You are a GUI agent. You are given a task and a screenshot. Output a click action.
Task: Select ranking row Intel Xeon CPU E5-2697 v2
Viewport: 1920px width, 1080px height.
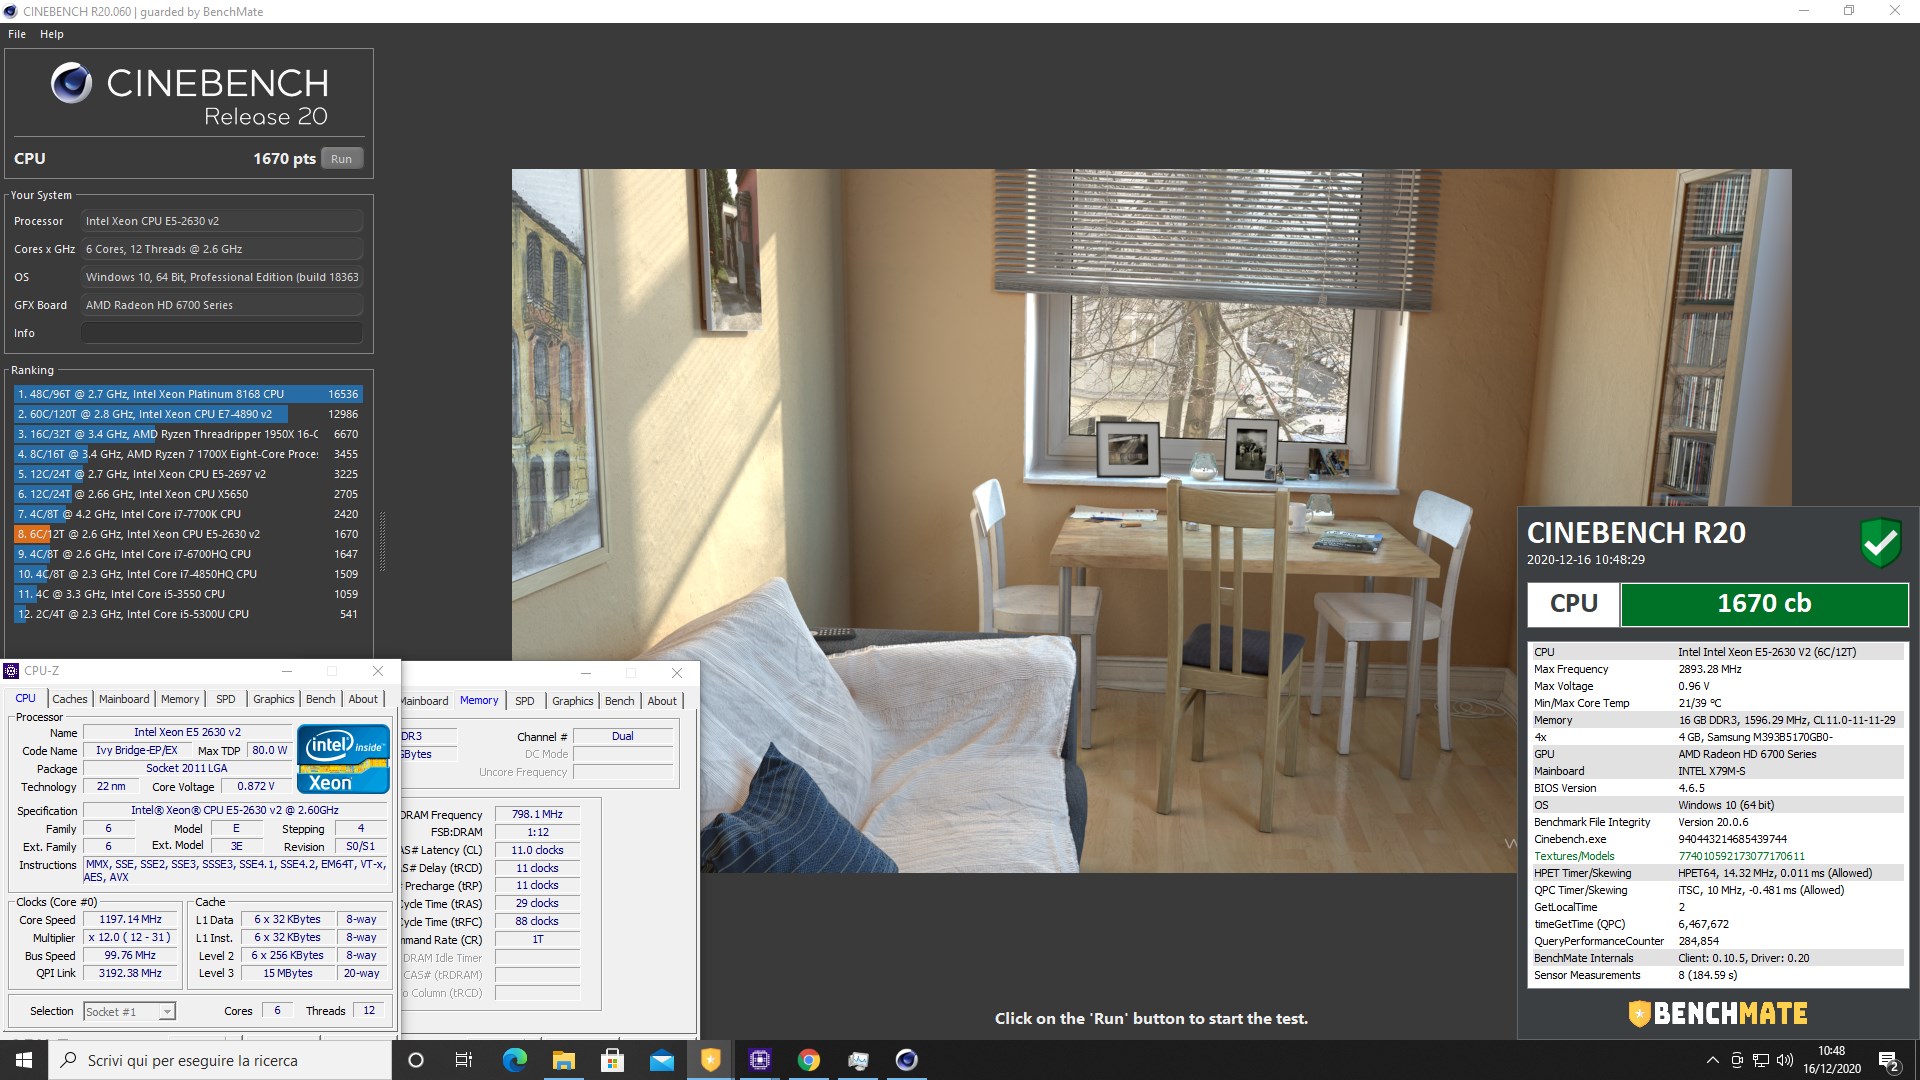click(x=188, y=474)
